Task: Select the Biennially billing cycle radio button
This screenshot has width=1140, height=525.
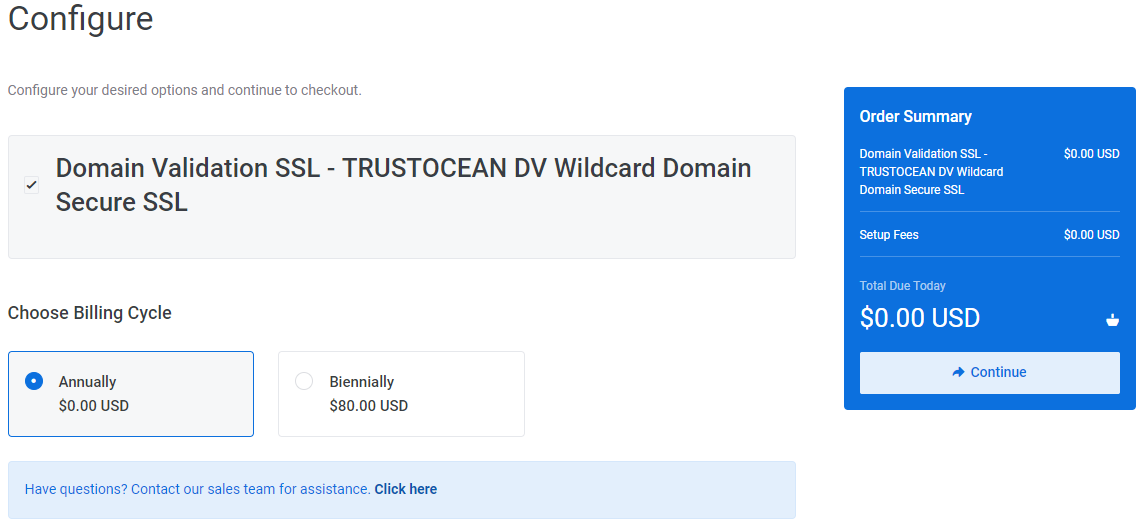Action: 304,381
